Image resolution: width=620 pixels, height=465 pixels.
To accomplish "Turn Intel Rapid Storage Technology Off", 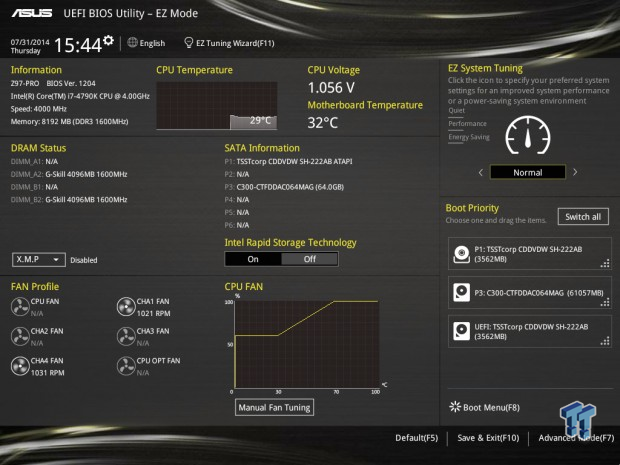I will pos(310,259).
